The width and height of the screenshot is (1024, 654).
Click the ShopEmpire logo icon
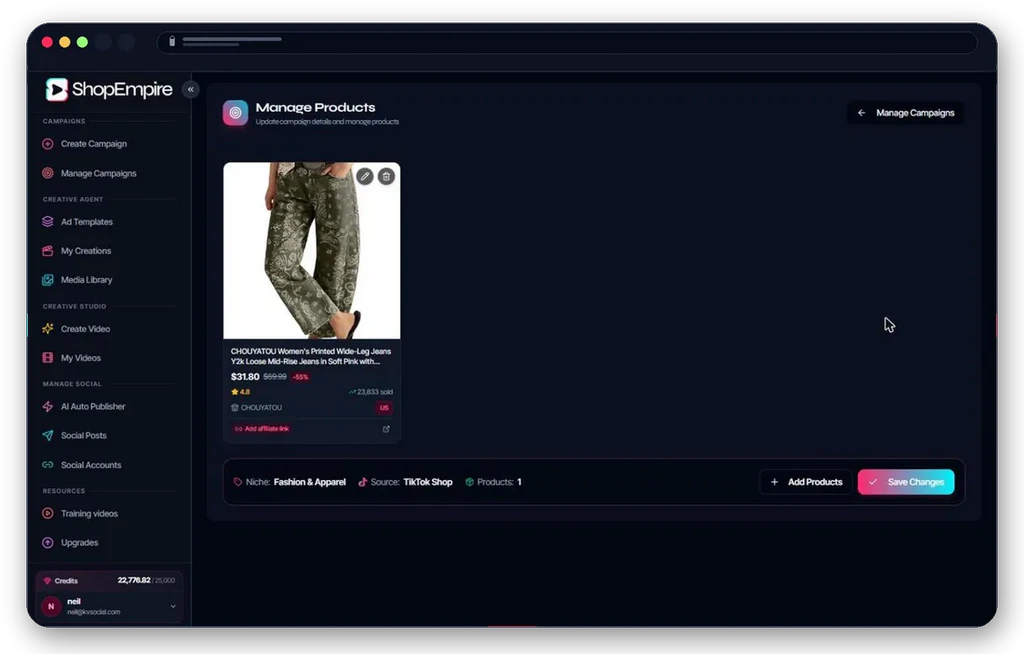pos(57,90)
